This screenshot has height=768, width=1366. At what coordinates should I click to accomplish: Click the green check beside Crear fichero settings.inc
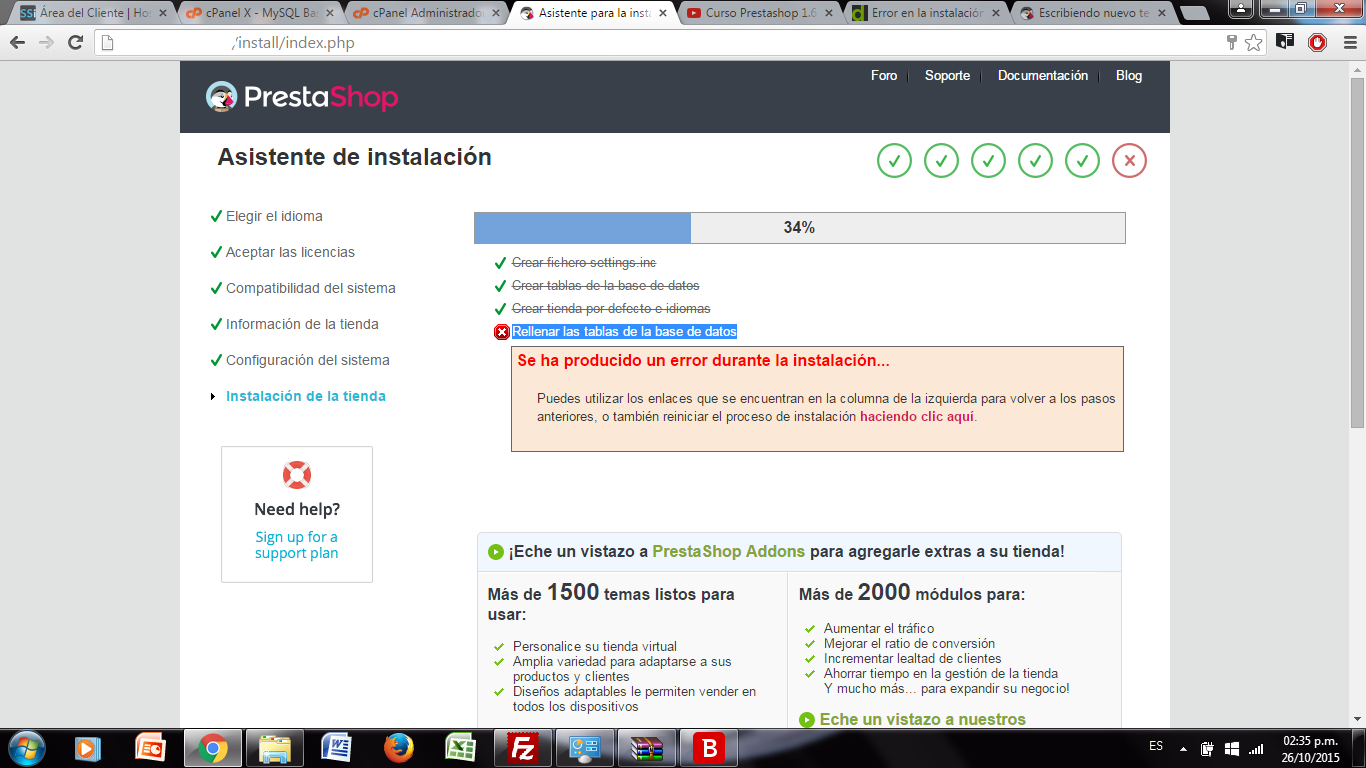(x=500, y=263)
